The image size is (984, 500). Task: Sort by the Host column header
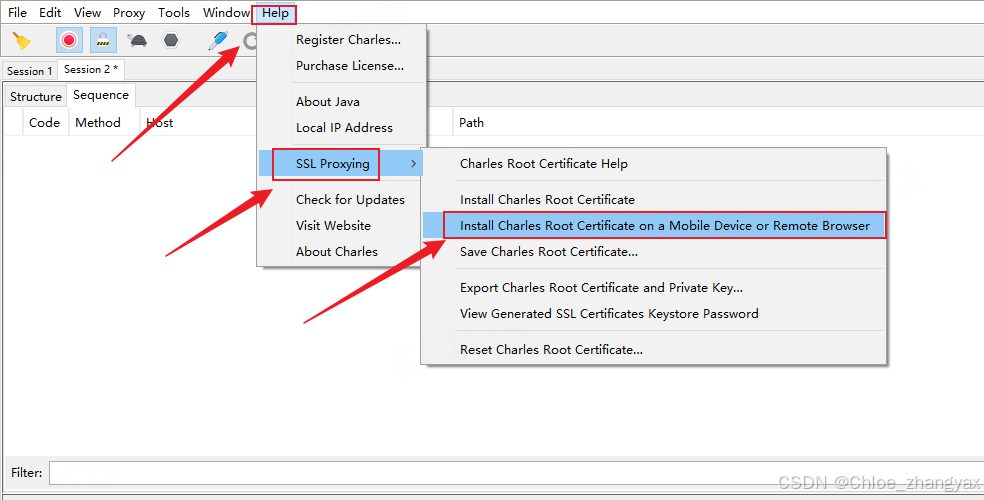(x=159, y=123)
